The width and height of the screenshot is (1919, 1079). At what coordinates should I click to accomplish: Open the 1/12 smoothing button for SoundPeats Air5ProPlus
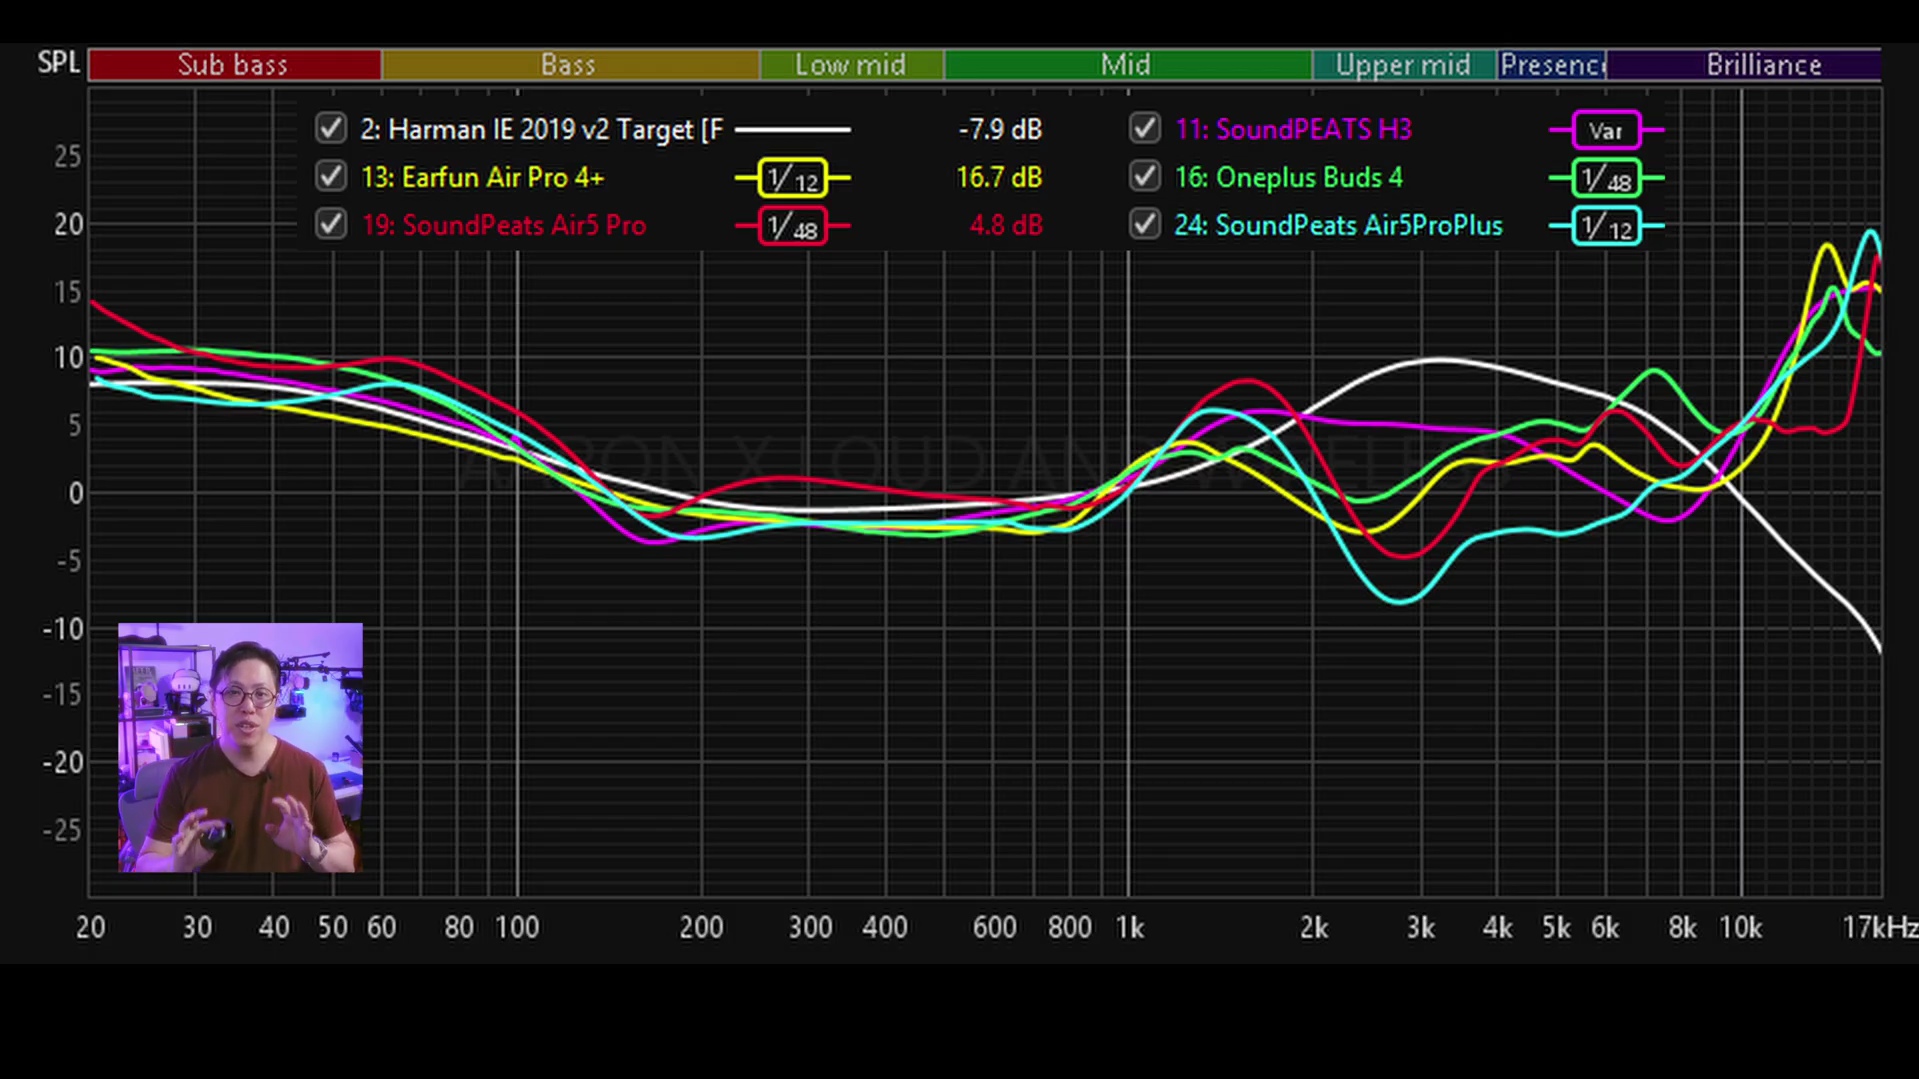(x=1606, y=226)
